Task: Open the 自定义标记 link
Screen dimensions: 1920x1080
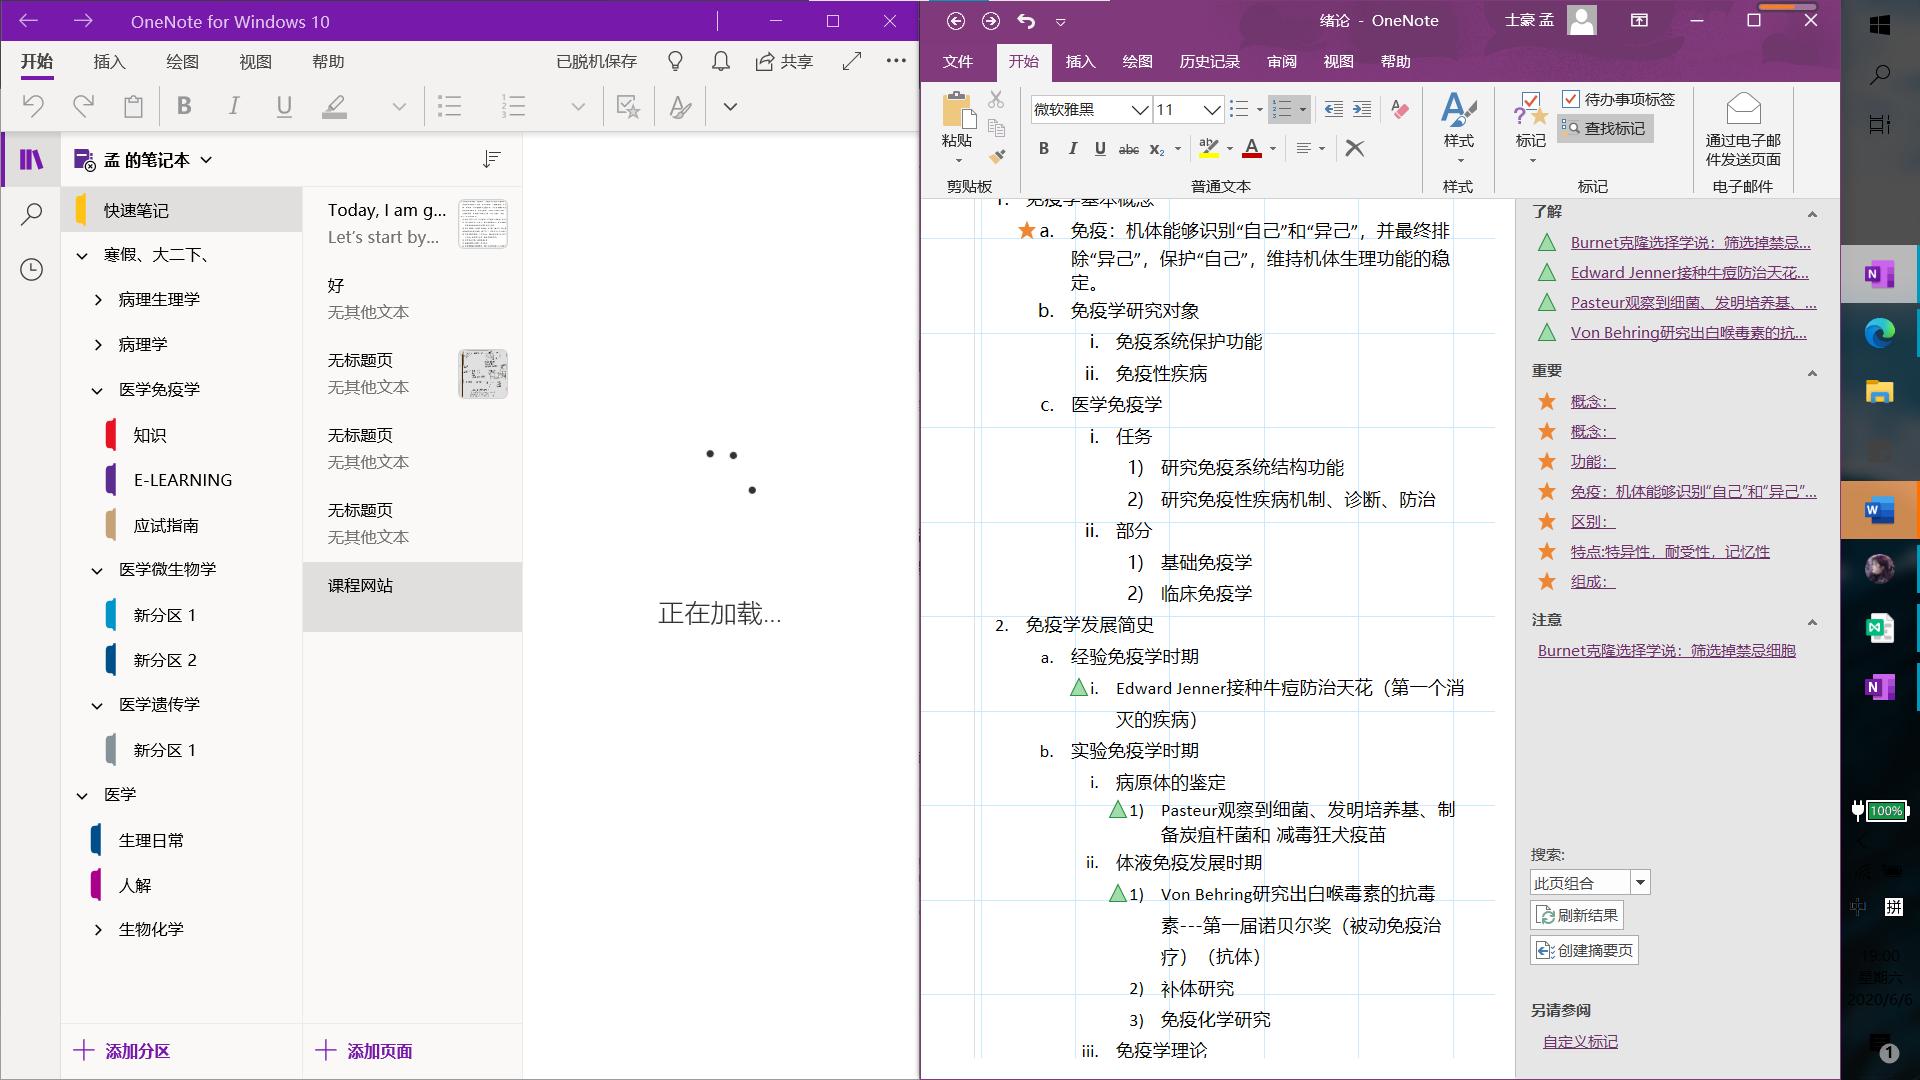Action: tap(1580, 1041)
